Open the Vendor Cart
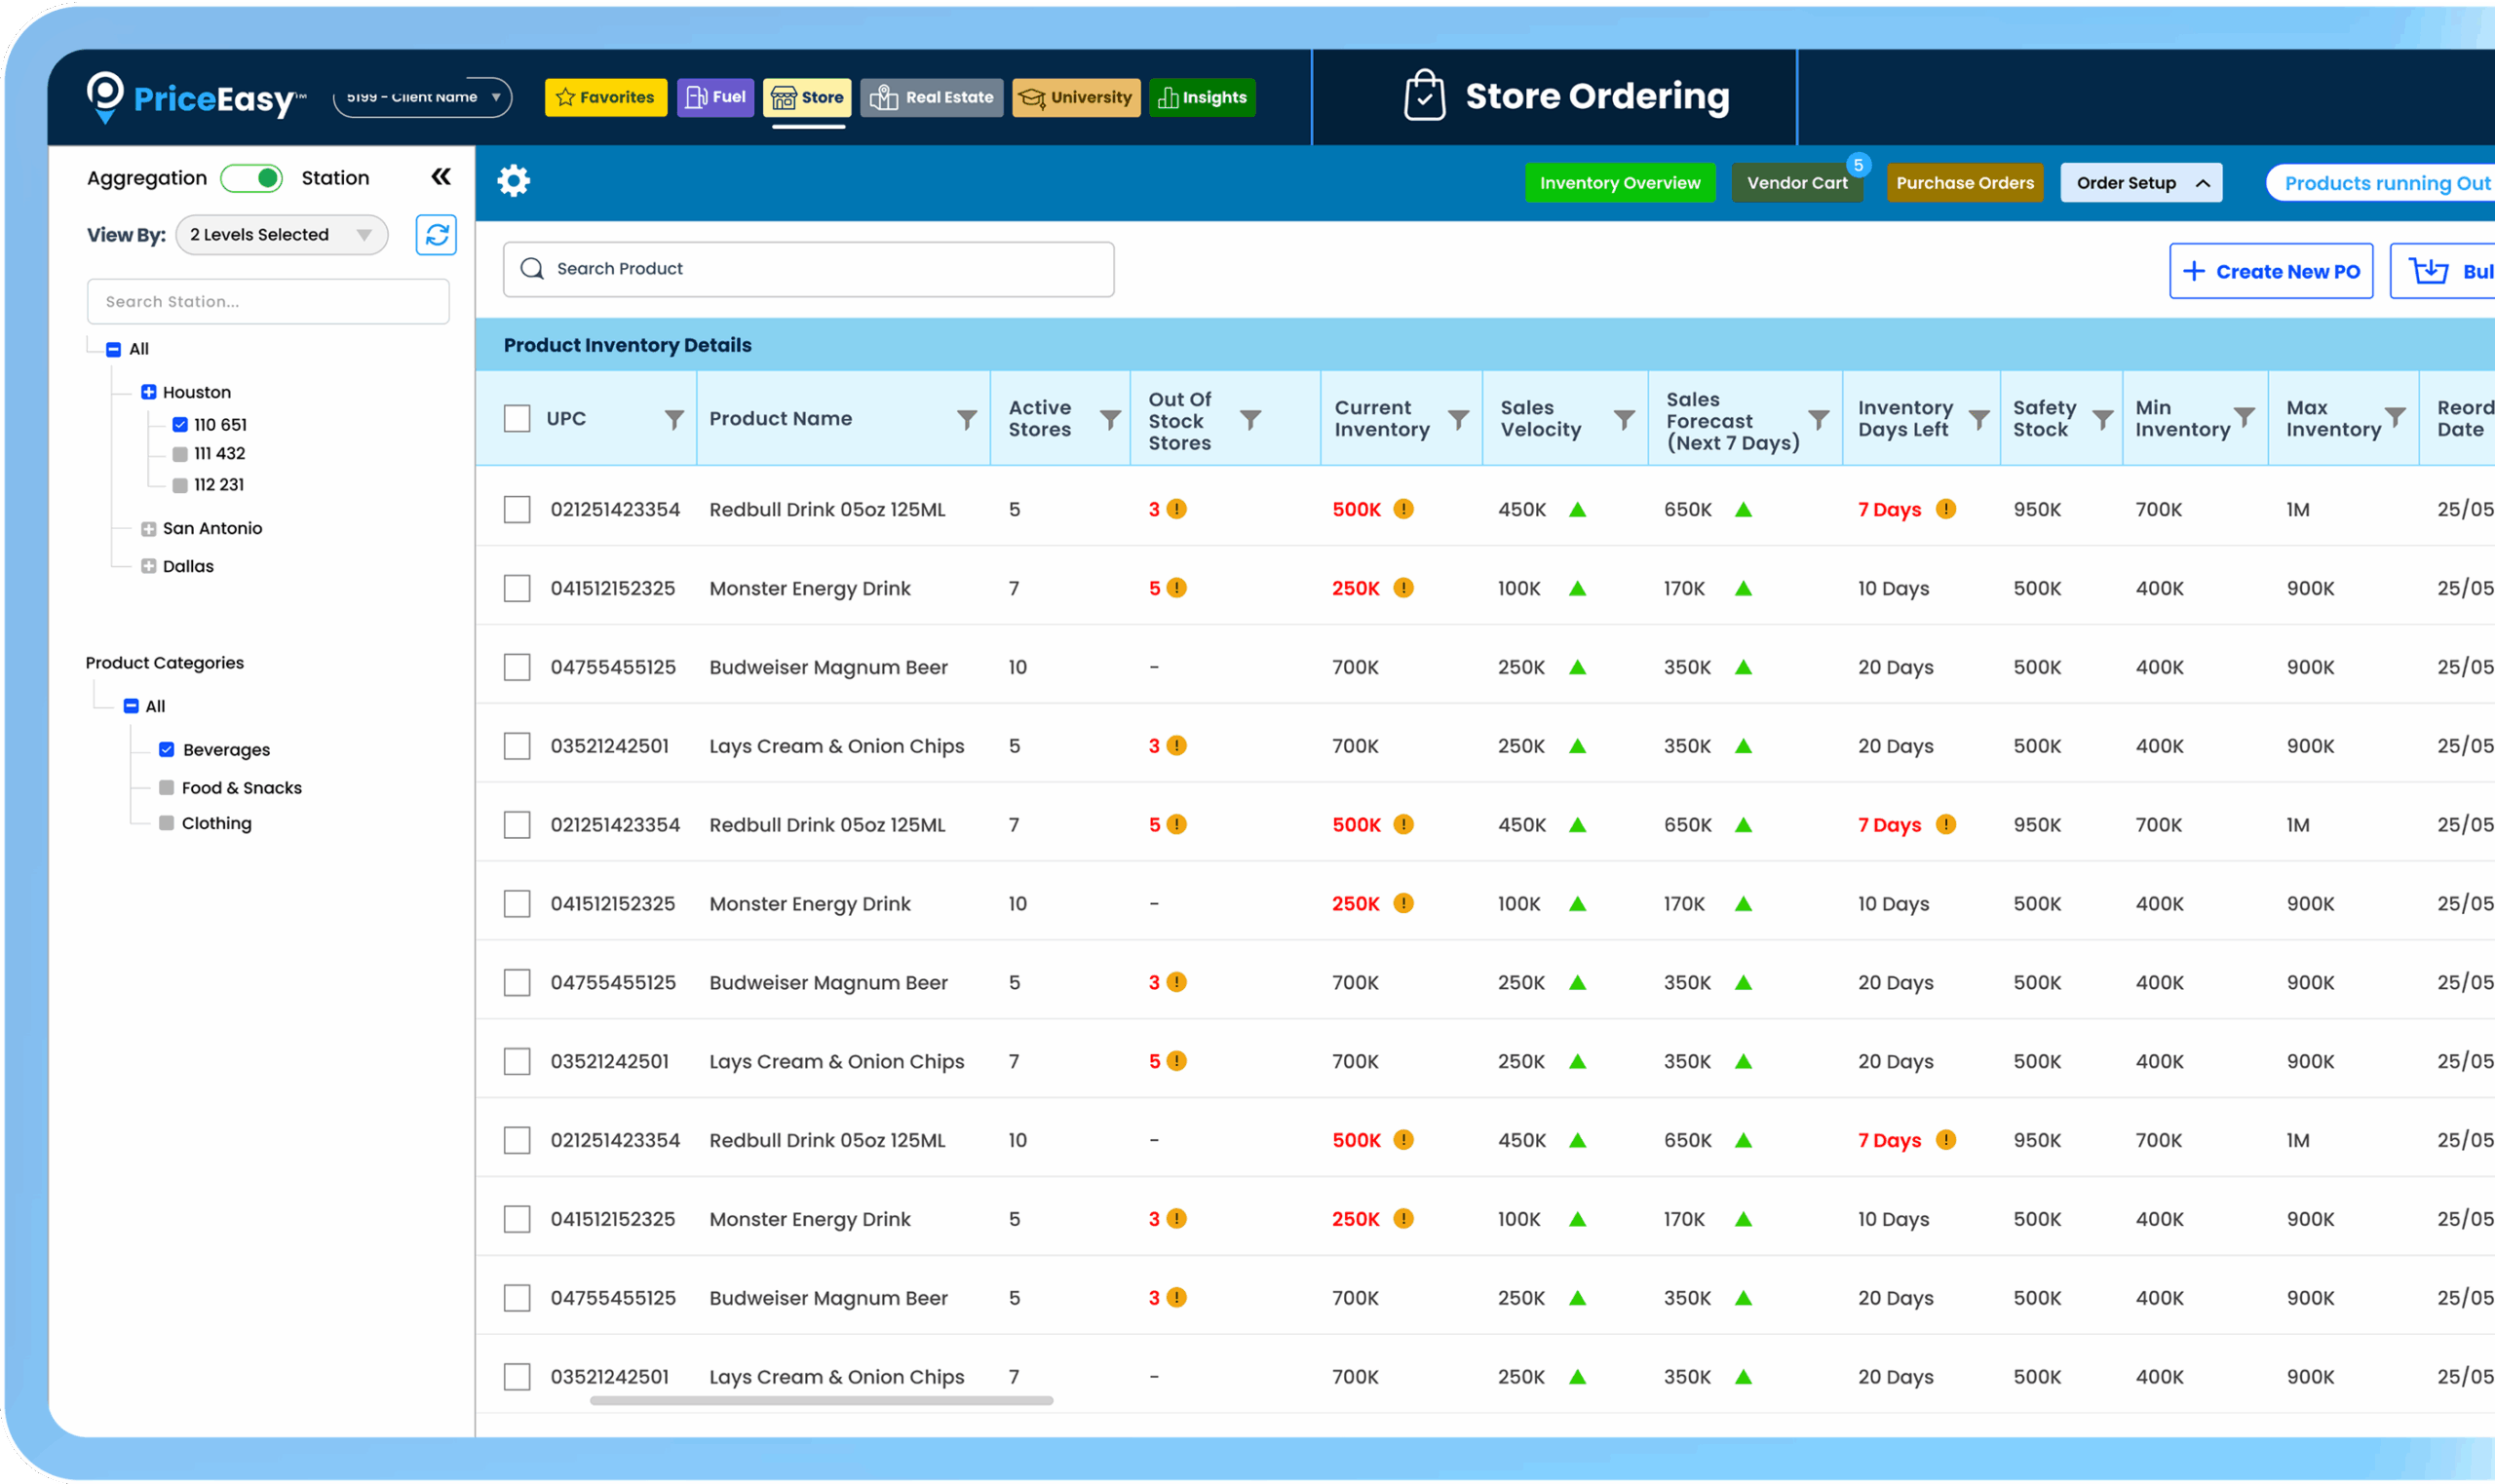 (x=1797, y=183)
